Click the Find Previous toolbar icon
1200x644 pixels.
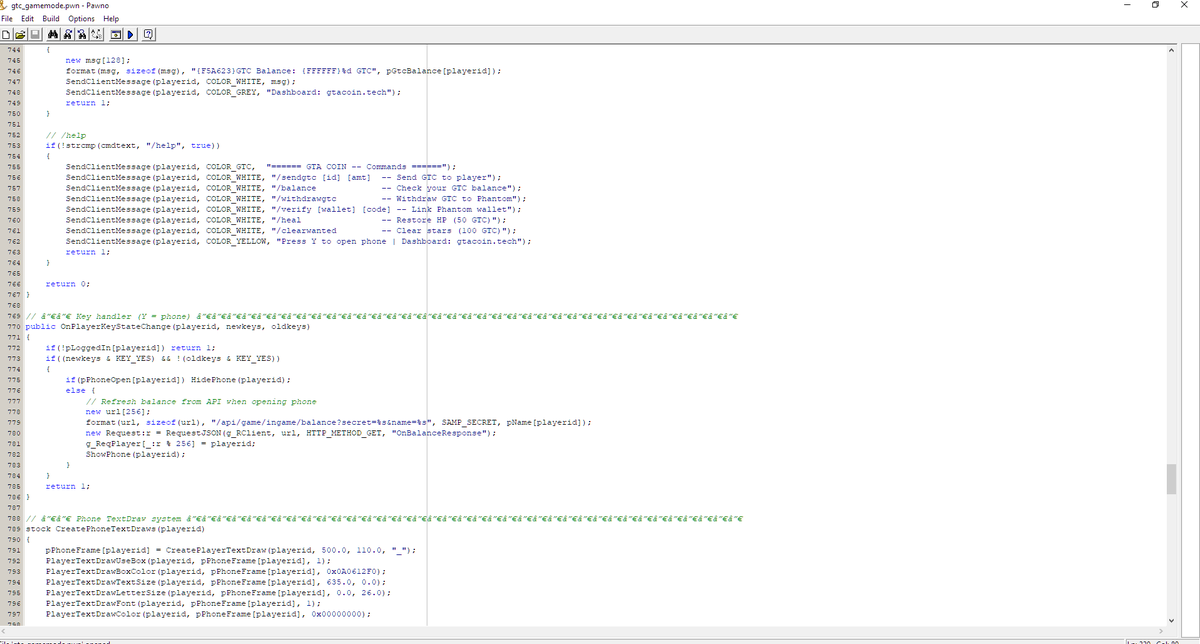point(82,35)
